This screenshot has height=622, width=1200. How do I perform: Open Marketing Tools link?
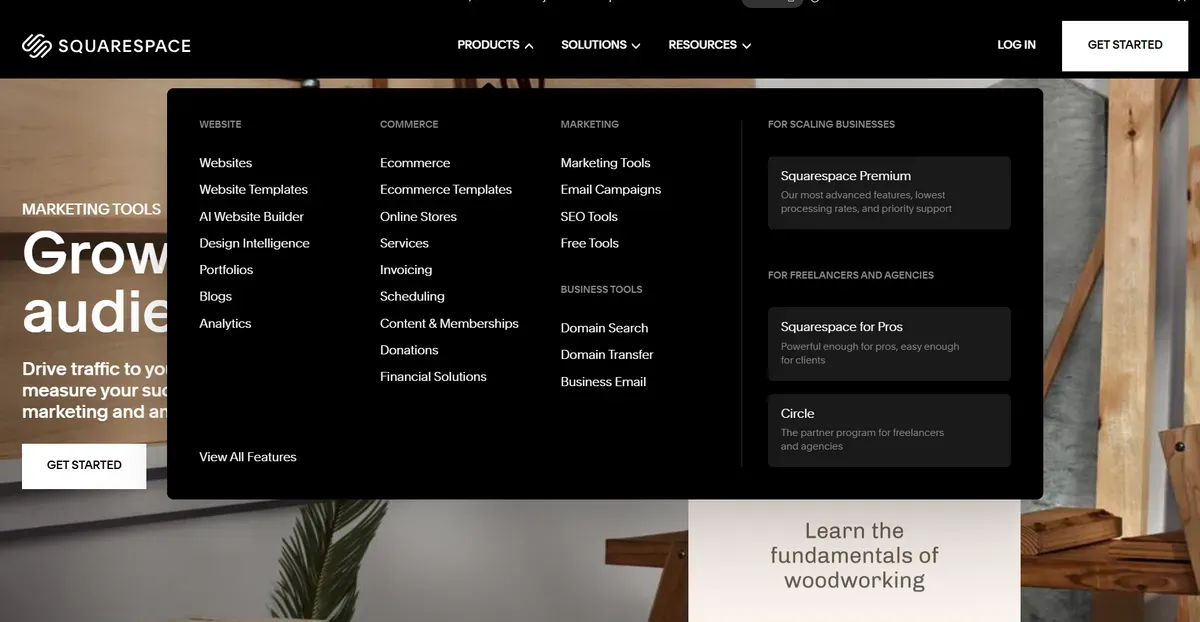tap(606, 163)
